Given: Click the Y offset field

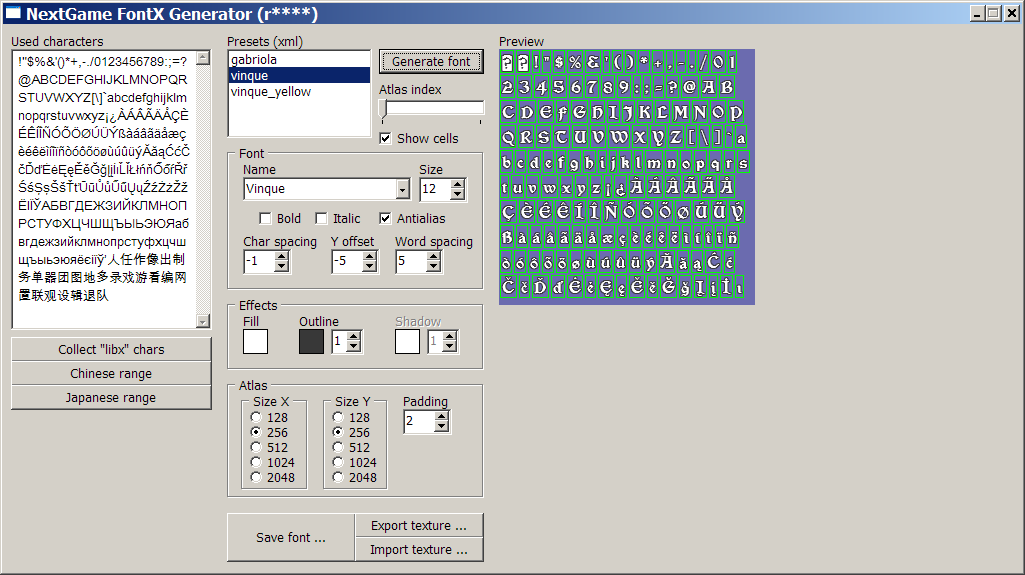Looking at the screenshot, I should [347, 262].
